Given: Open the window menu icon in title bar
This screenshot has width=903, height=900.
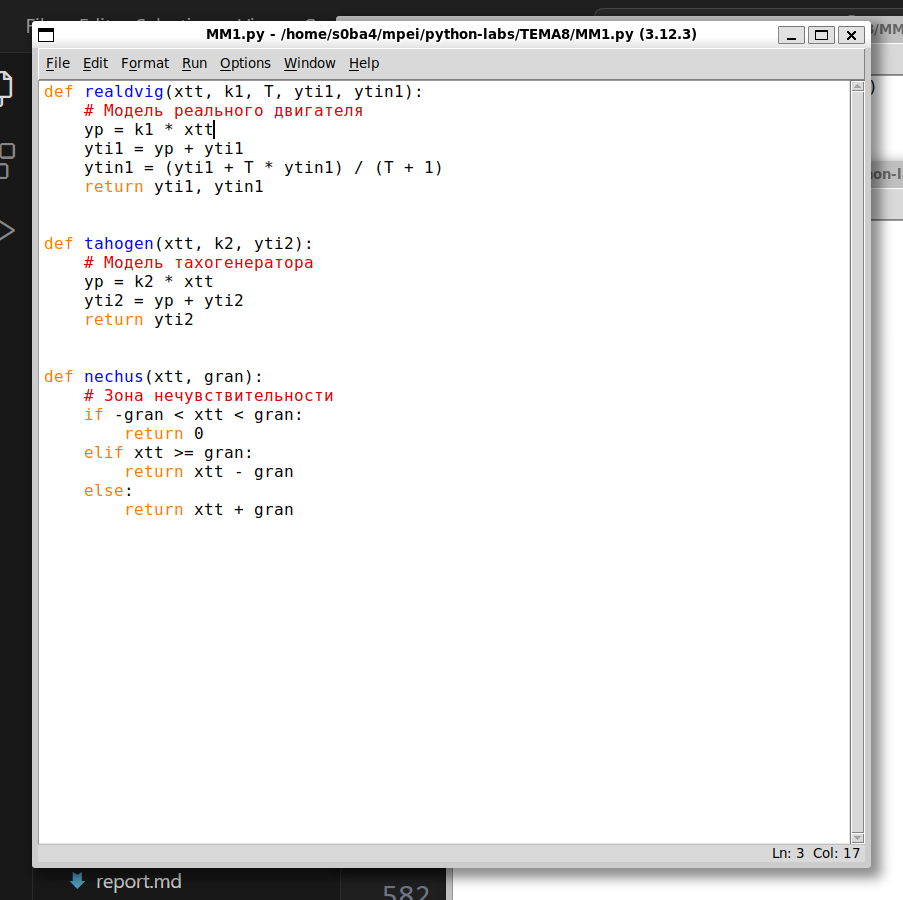Looking at the screenshot, I should tap(46, 35).
